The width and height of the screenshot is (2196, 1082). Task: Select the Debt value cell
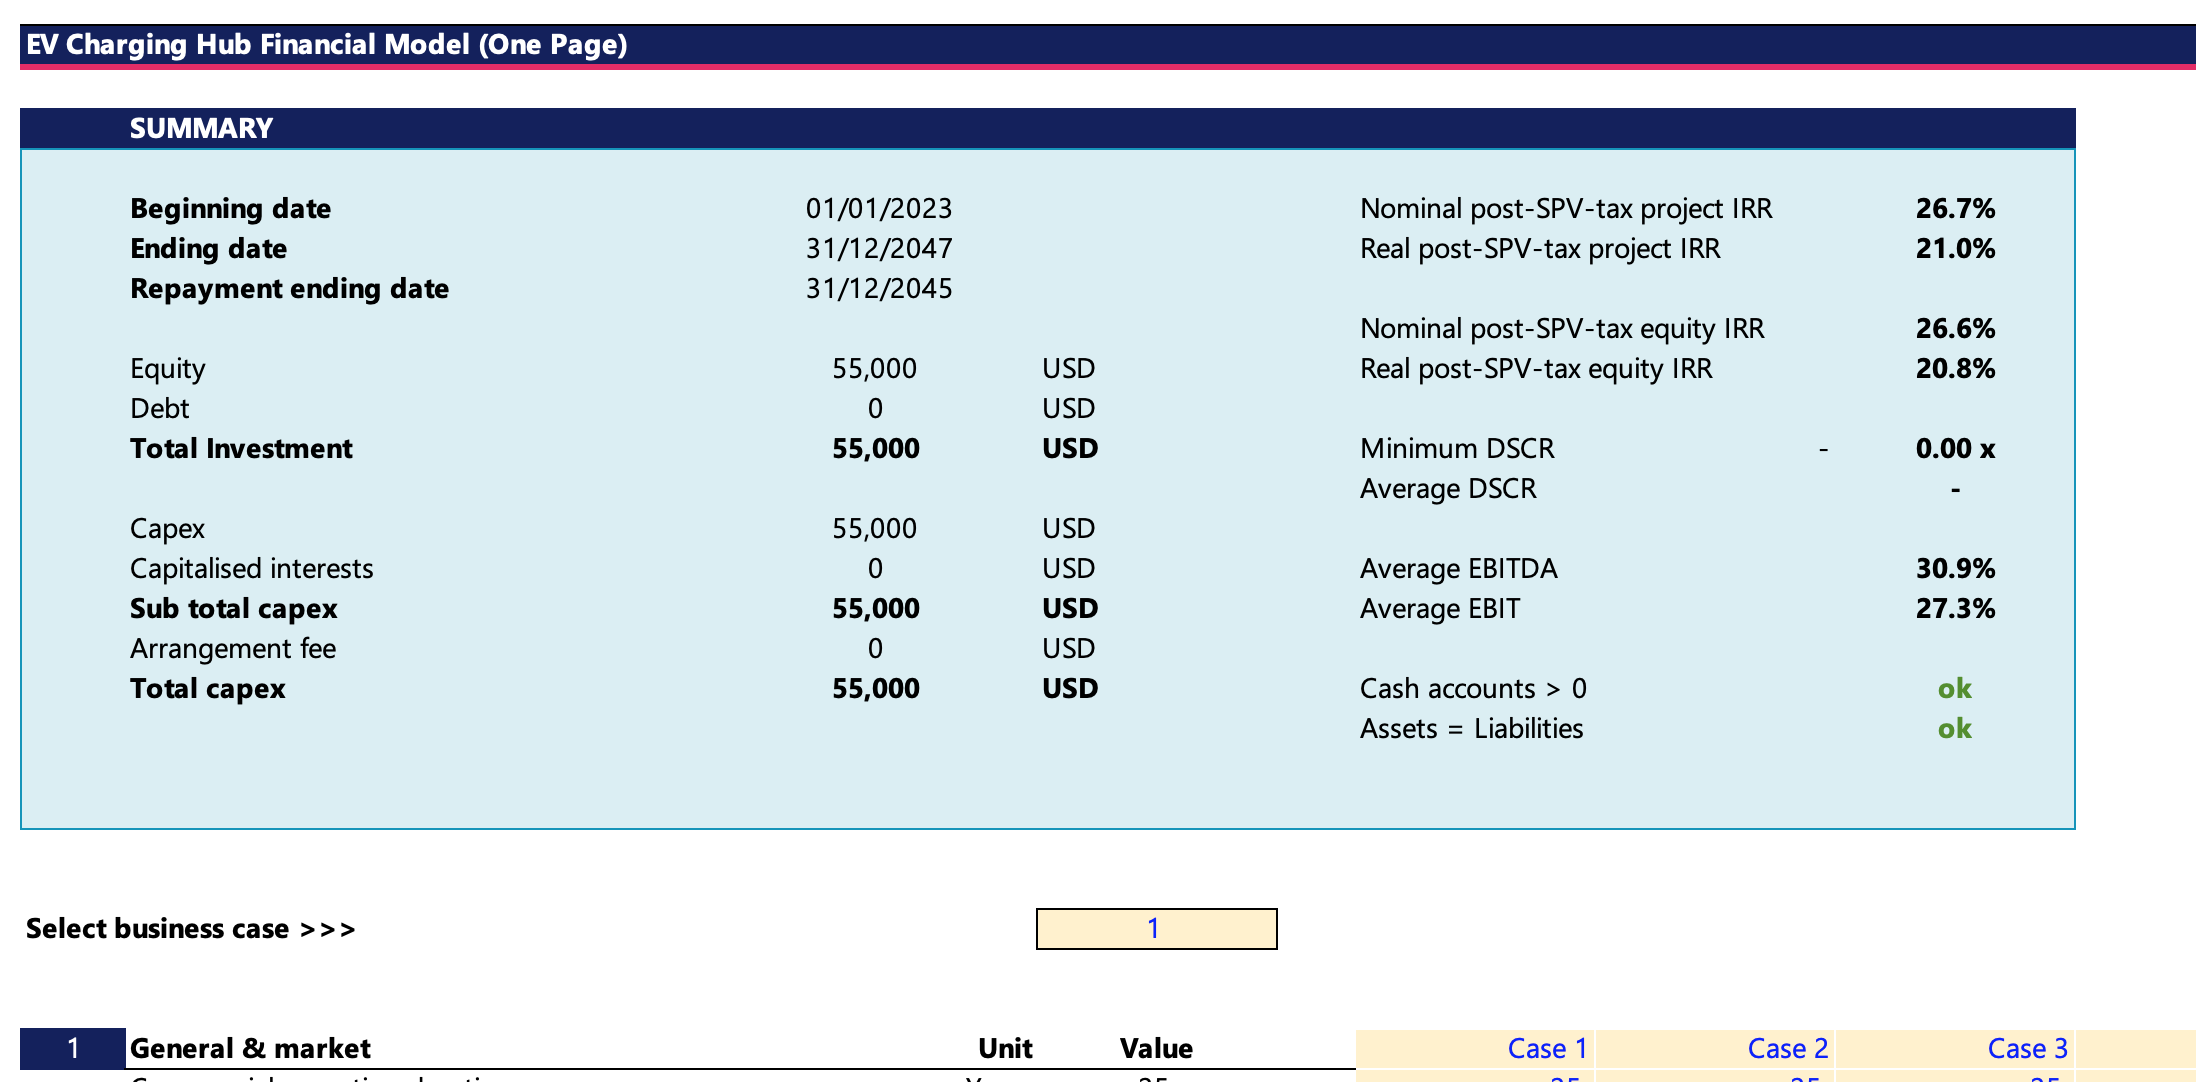(875, 408)
